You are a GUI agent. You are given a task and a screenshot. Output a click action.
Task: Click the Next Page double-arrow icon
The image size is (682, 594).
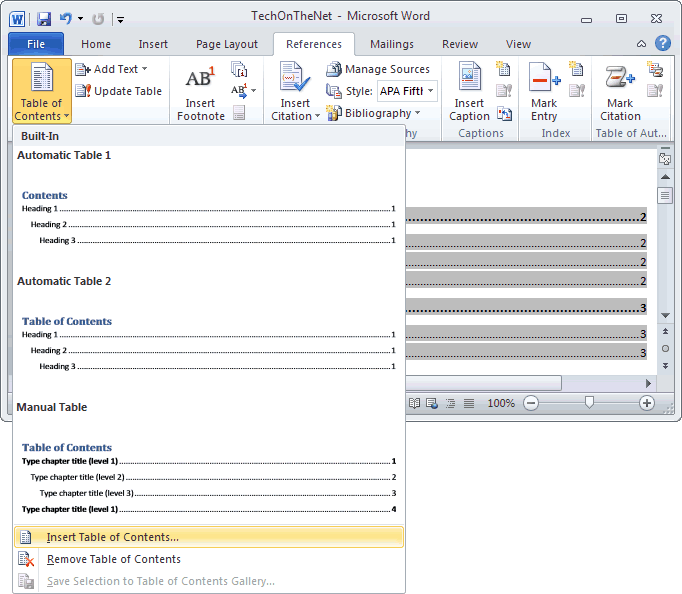665,366
